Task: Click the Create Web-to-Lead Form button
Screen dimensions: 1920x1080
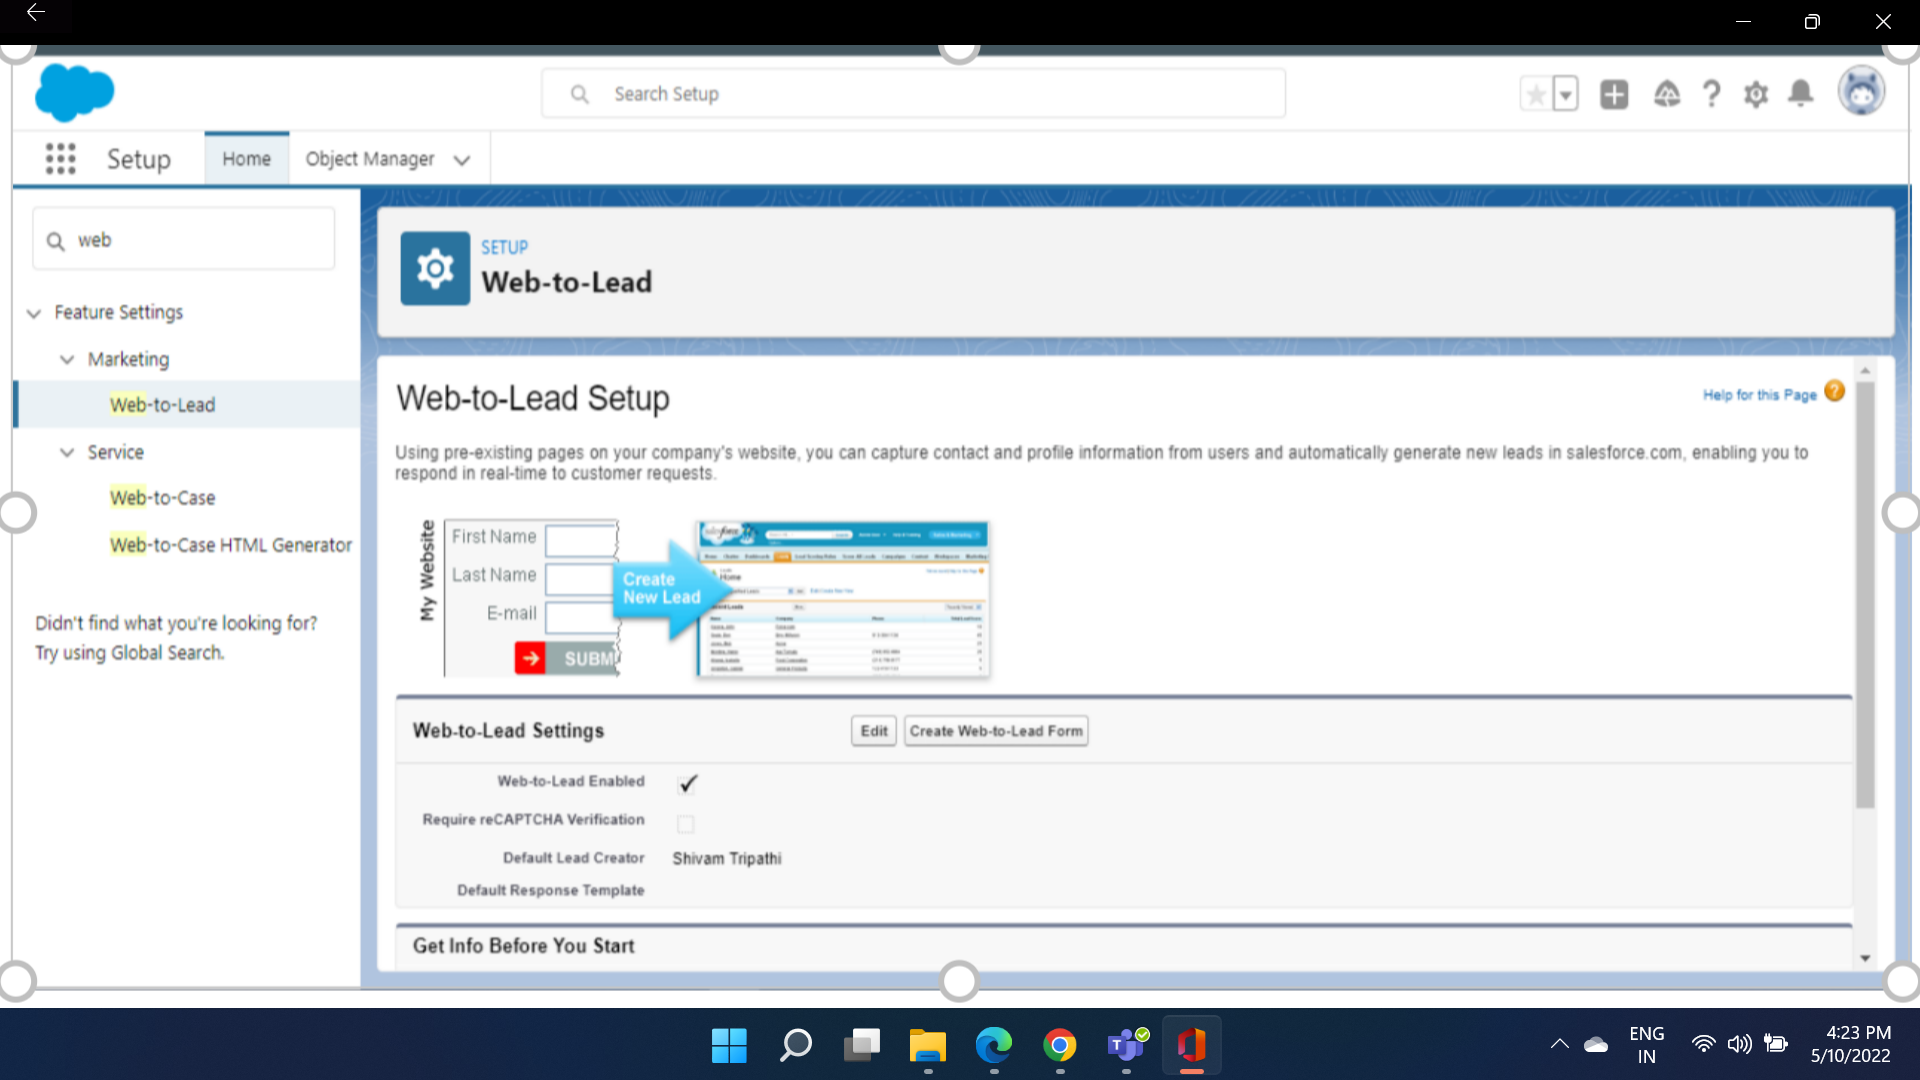Action: (x=995, y=731)
